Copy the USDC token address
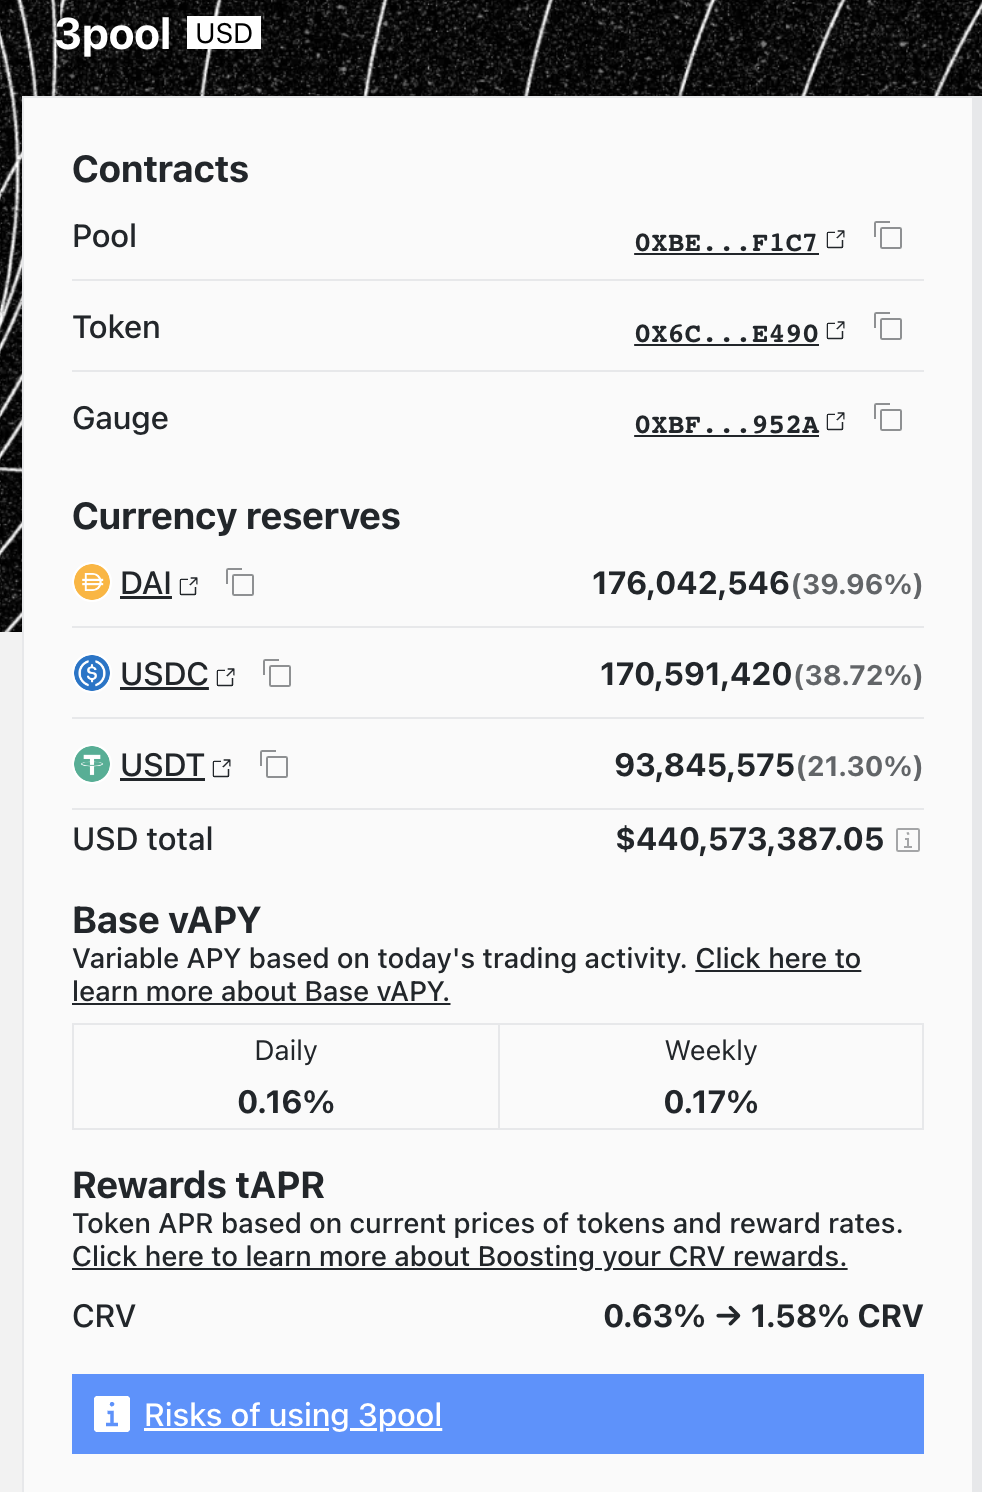The image size is (982, 1492). 277,674
